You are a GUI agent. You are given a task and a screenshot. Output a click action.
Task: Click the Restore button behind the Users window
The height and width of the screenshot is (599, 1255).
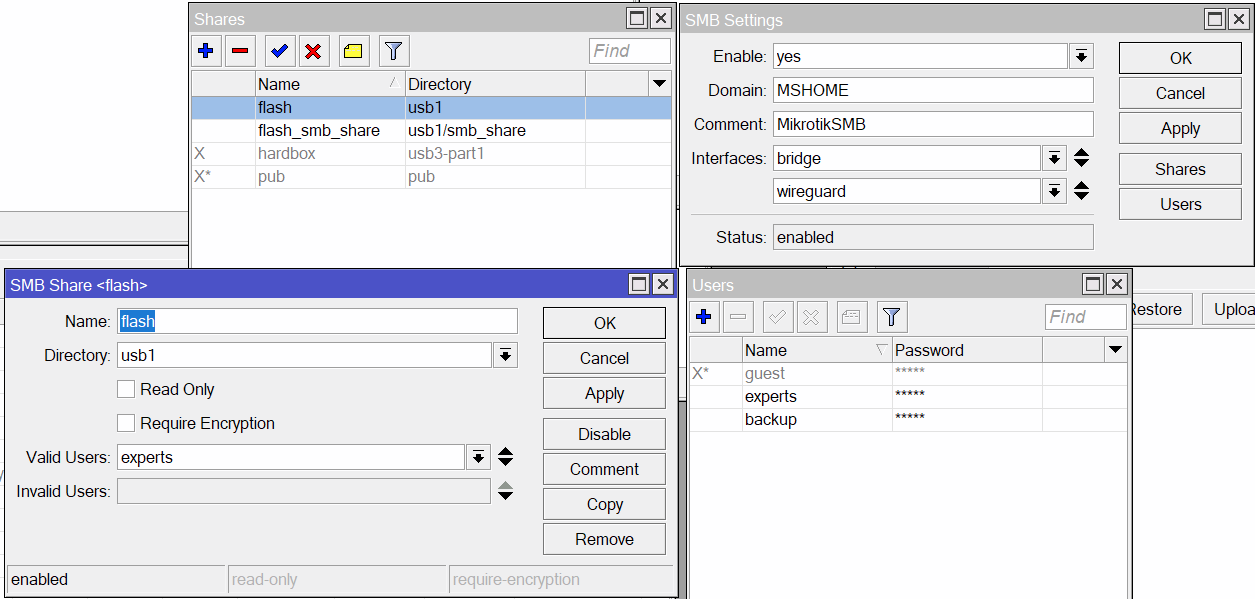point(1160,309)
